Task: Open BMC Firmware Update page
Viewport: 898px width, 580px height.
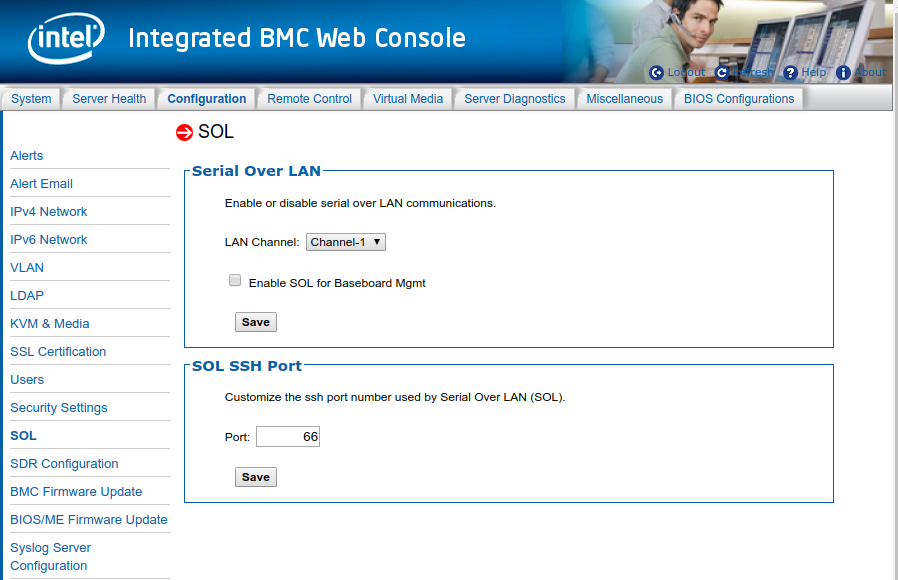Action: pyautogui.click(x=76, y=491)
